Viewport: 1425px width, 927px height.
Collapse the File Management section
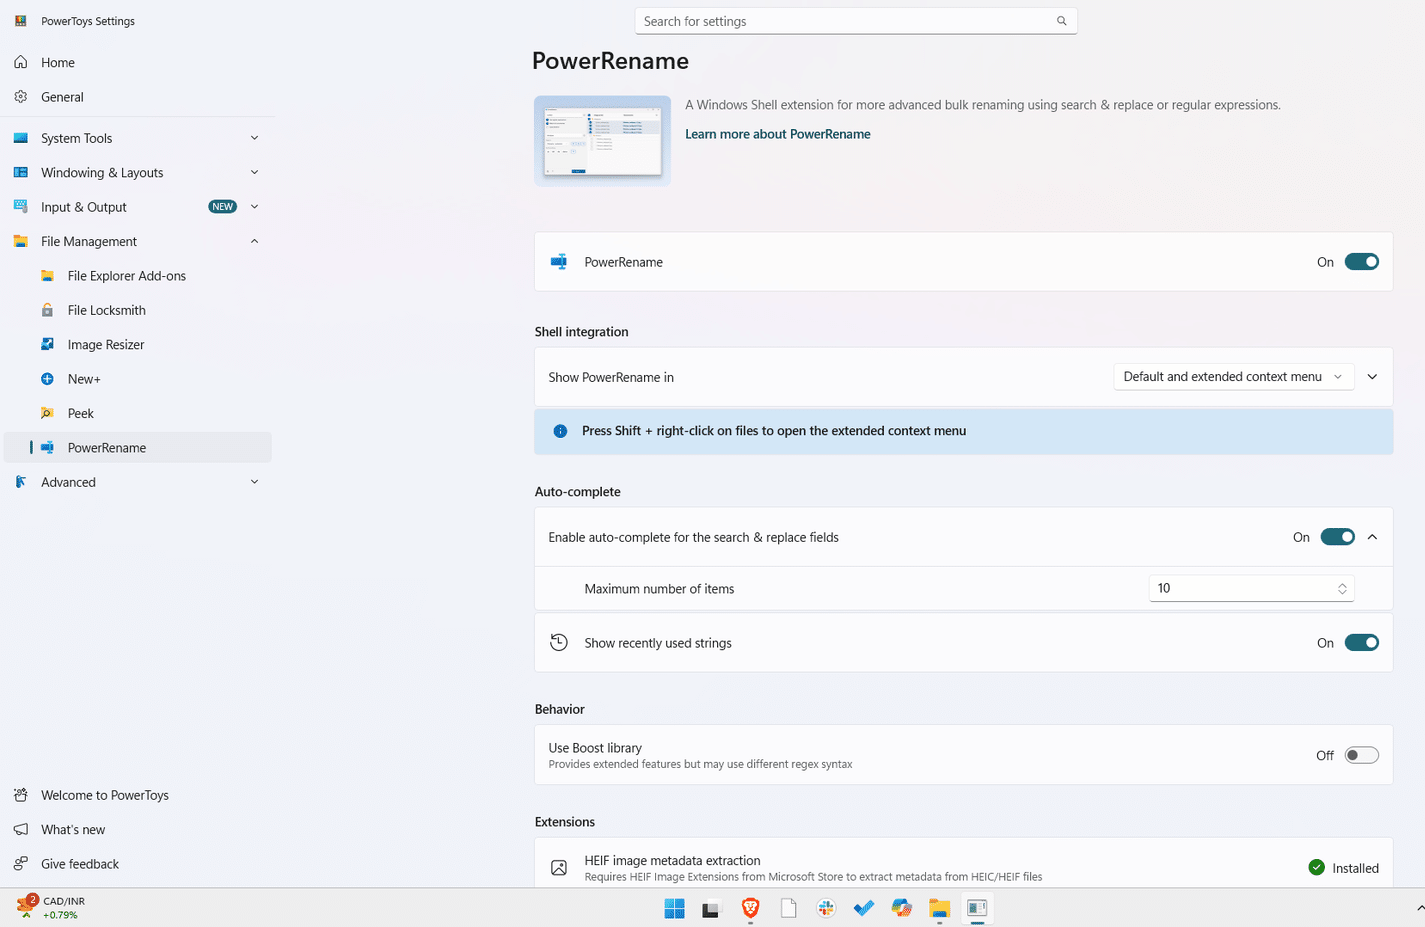pos(137,241)
